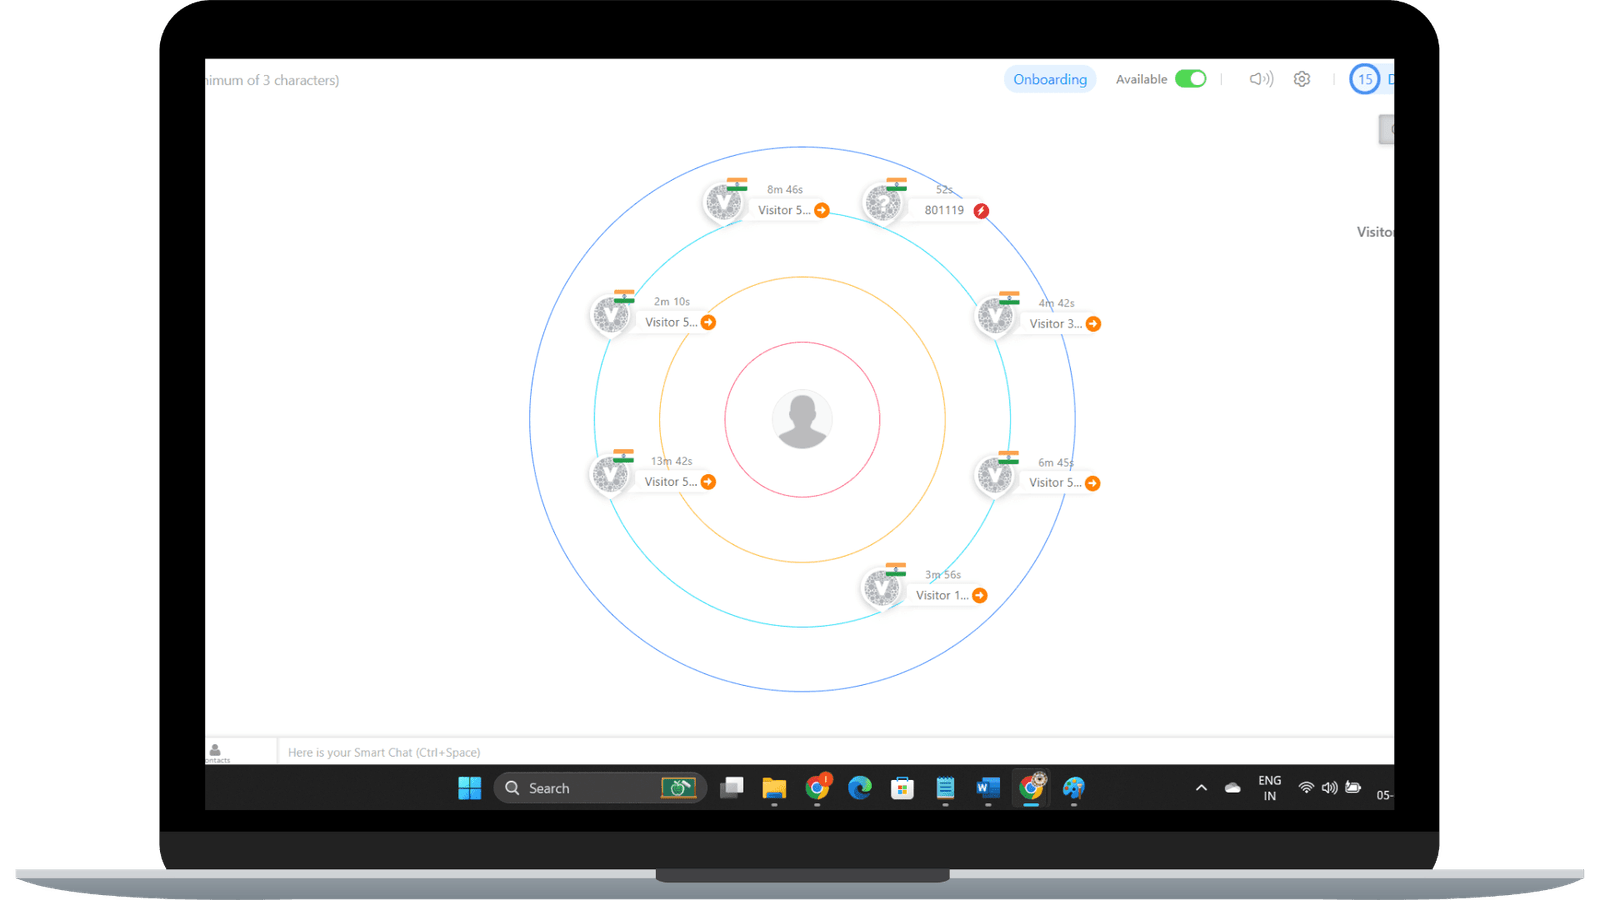Screen dimensions: 1600x900
Task: Toggle the Available status switch
Action: click(x=1190, y=79)
